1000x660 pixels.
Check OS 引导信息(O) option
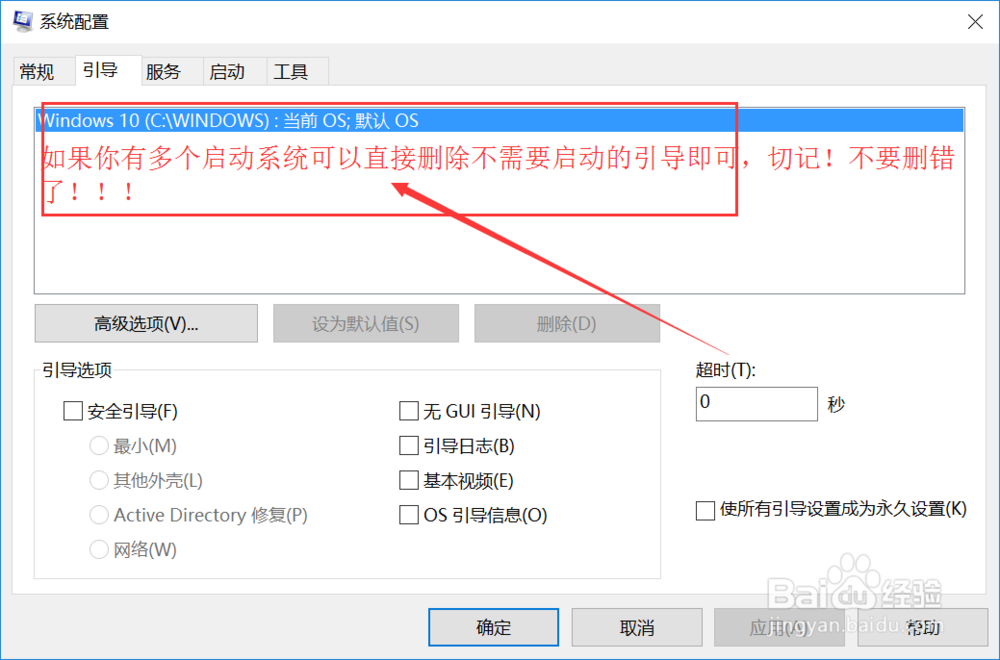[x=409, y=515]
